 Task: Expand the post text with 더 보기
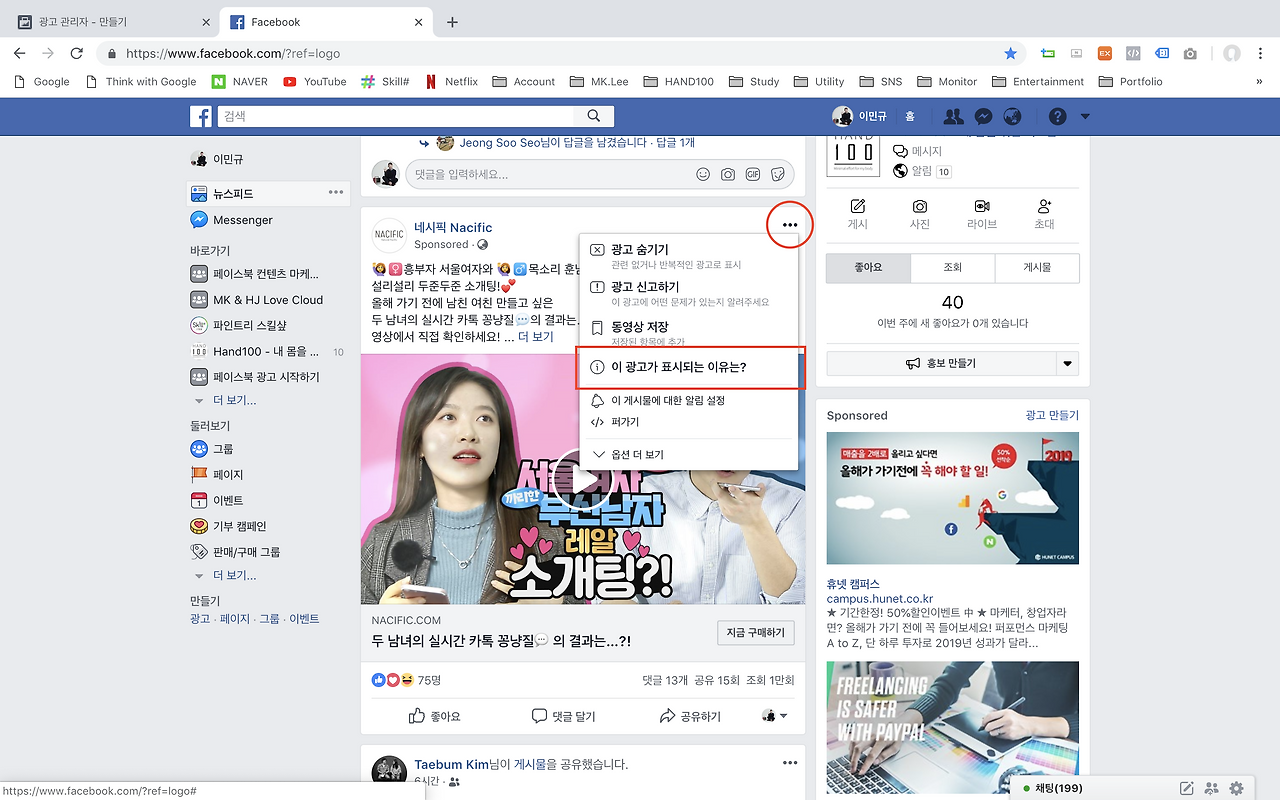[x=536, y=337]
